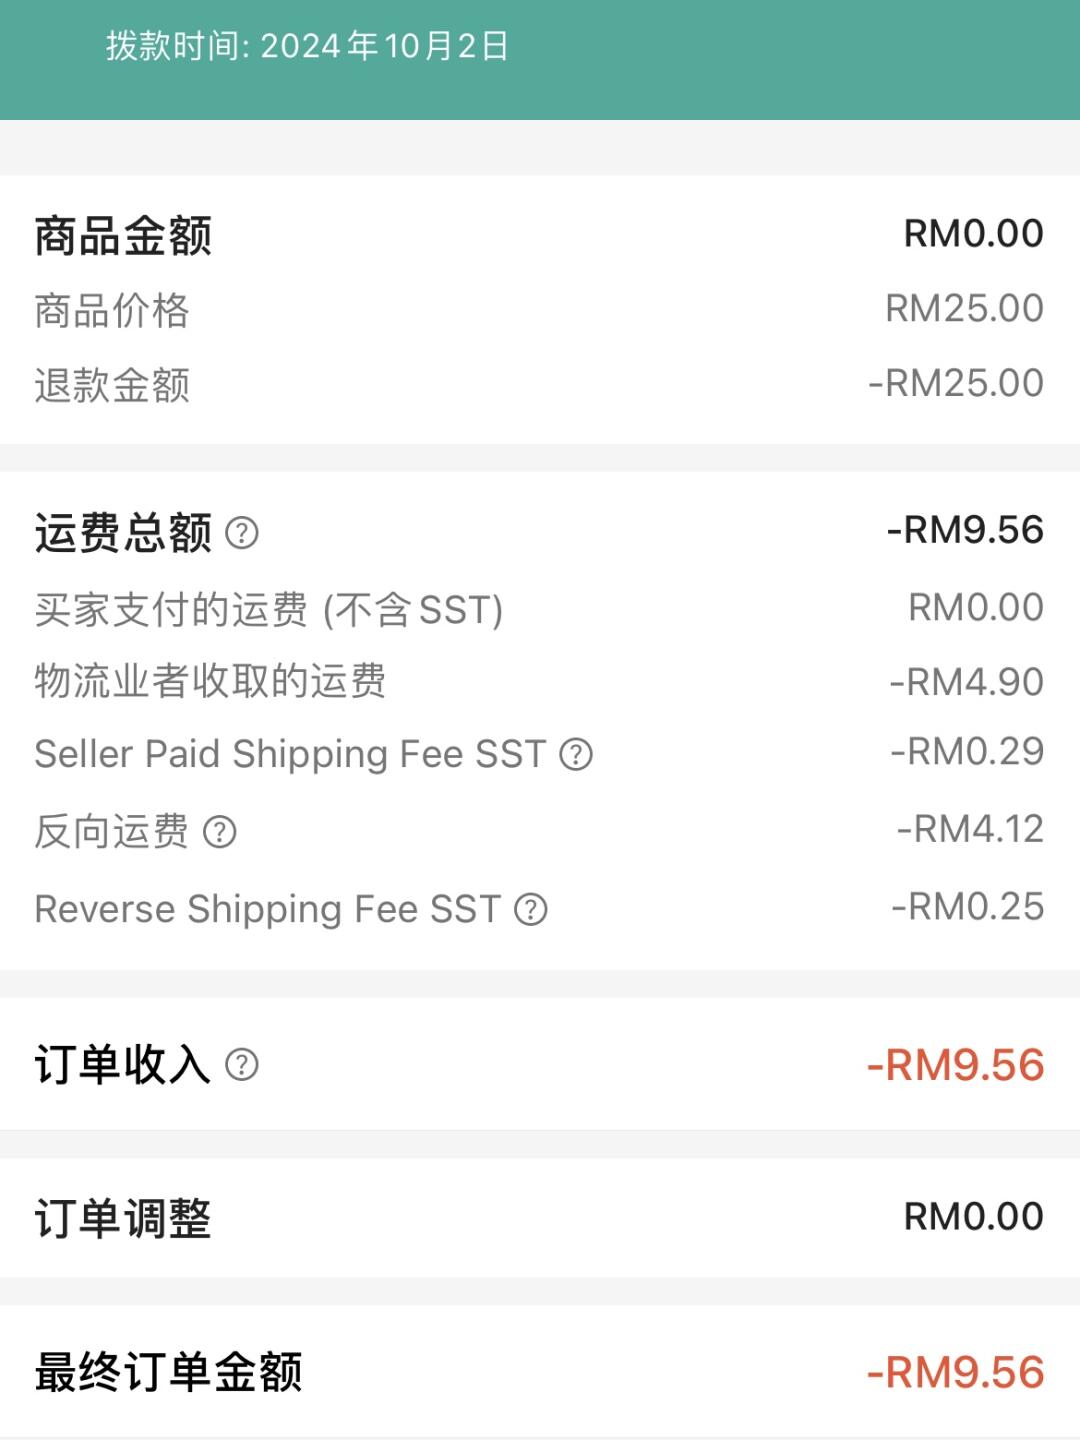Image resolution: width=1080 pixels, height=1440 pixels.
Task: Open help icon next to Seller Paid Shipping Fee SST
Action: 576,754
